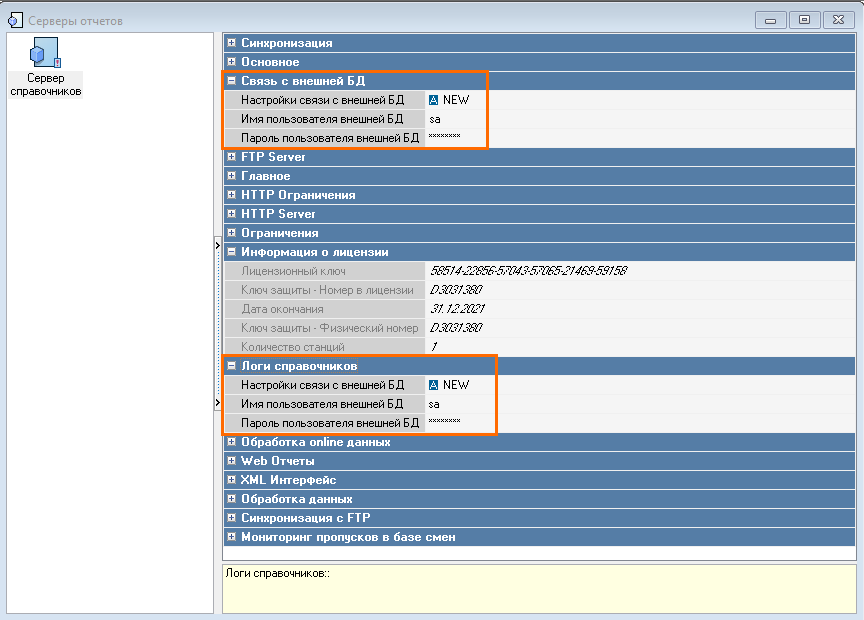This screenshot has height=620, width=864.
Task: Maximize the Серверы отчетов window
Action: tap(804, 19)
